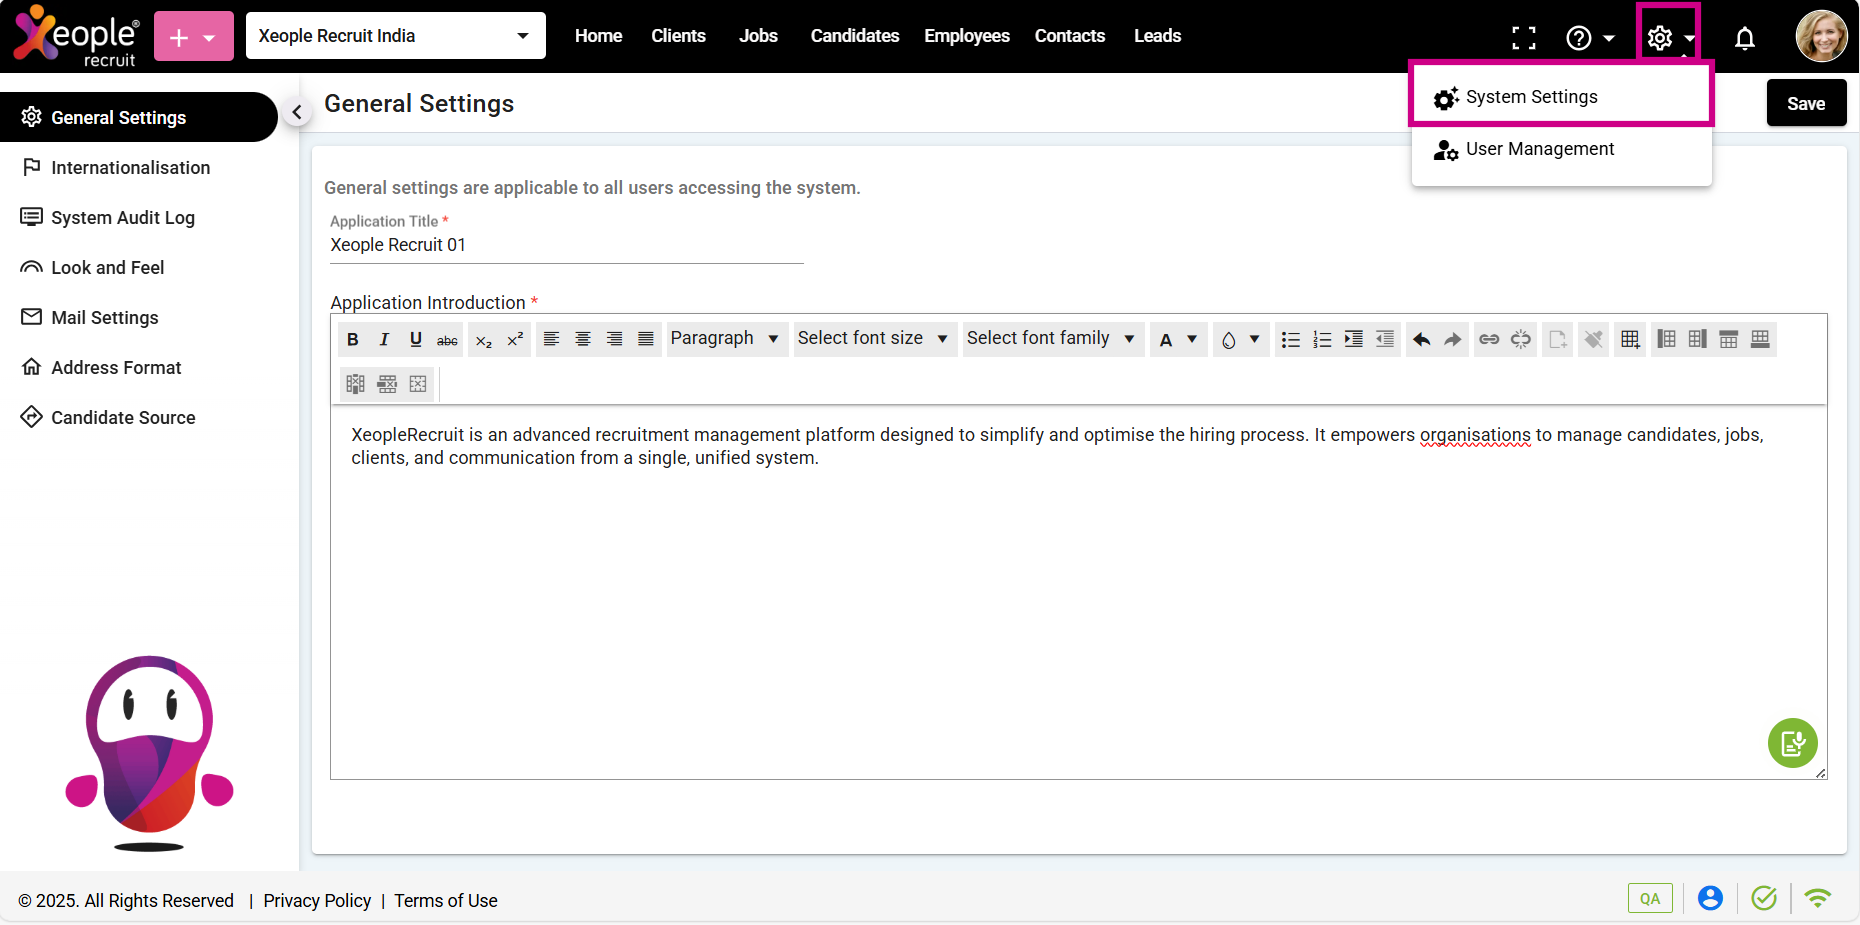Click the fullscreen toggle icon
Screen dimensions: 1860x925
click(x=1523, y=38)
